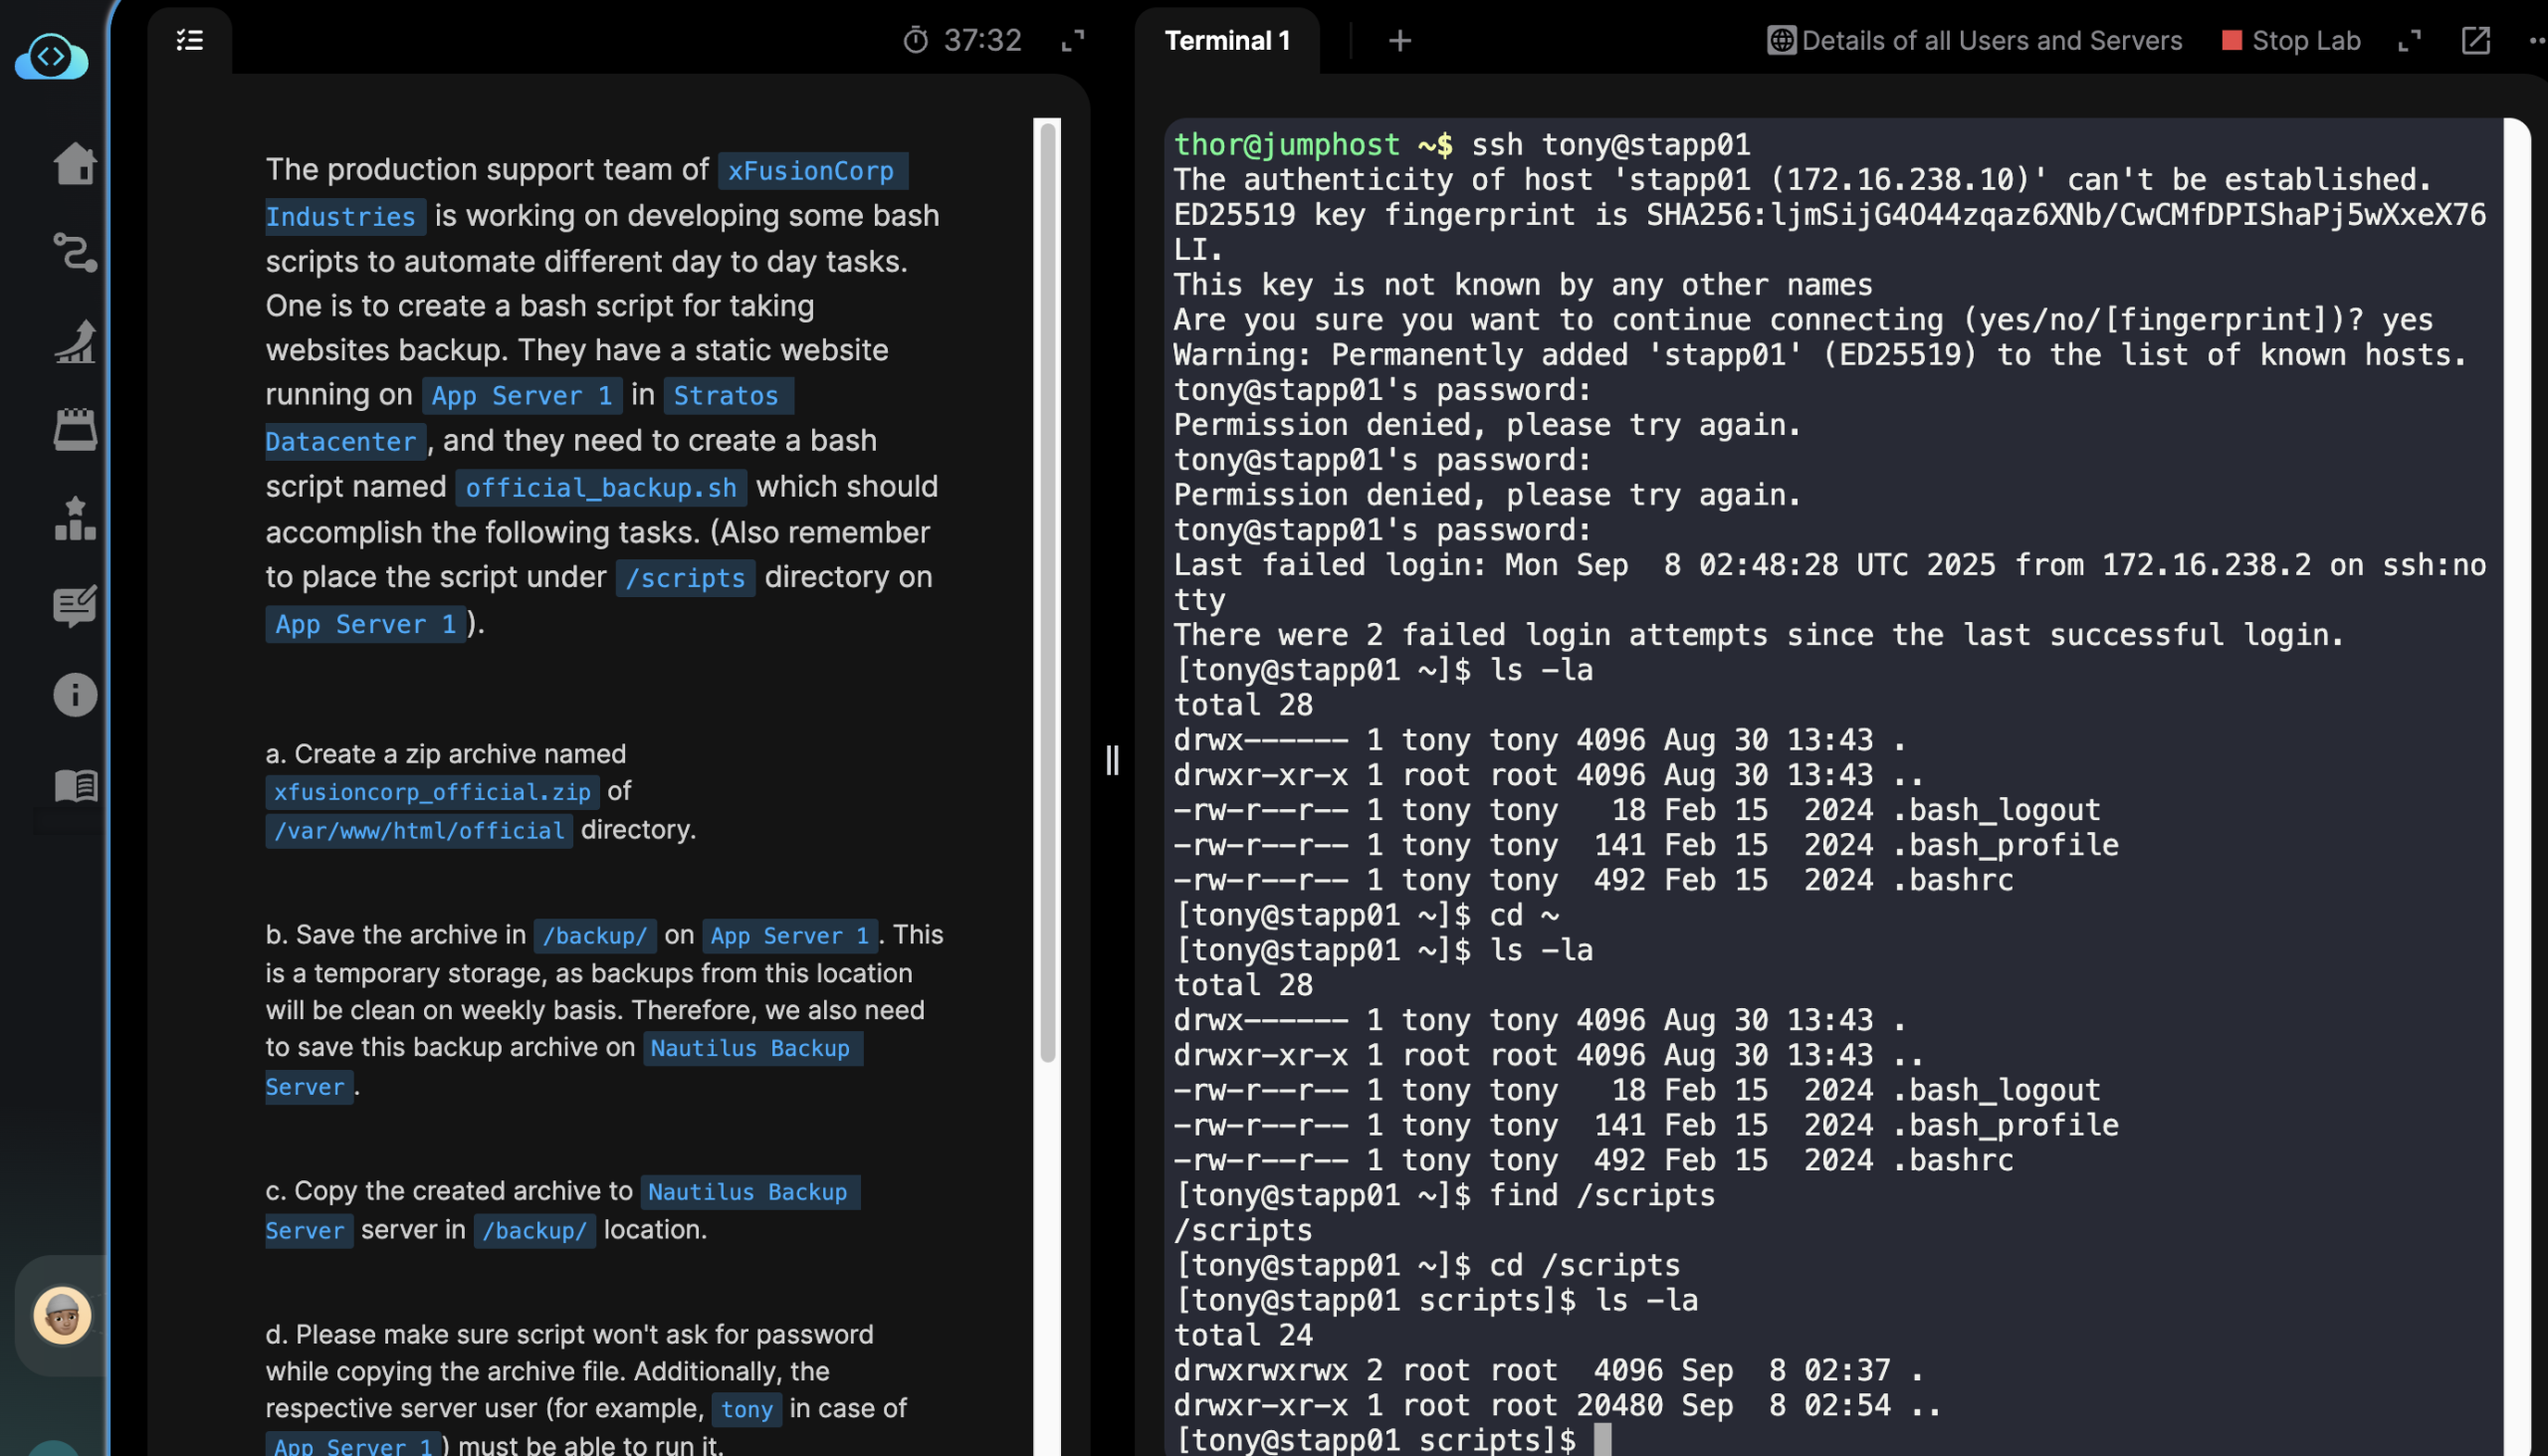Toggle the task list icon
The image size is (2548, 1456).
(190, 40)
